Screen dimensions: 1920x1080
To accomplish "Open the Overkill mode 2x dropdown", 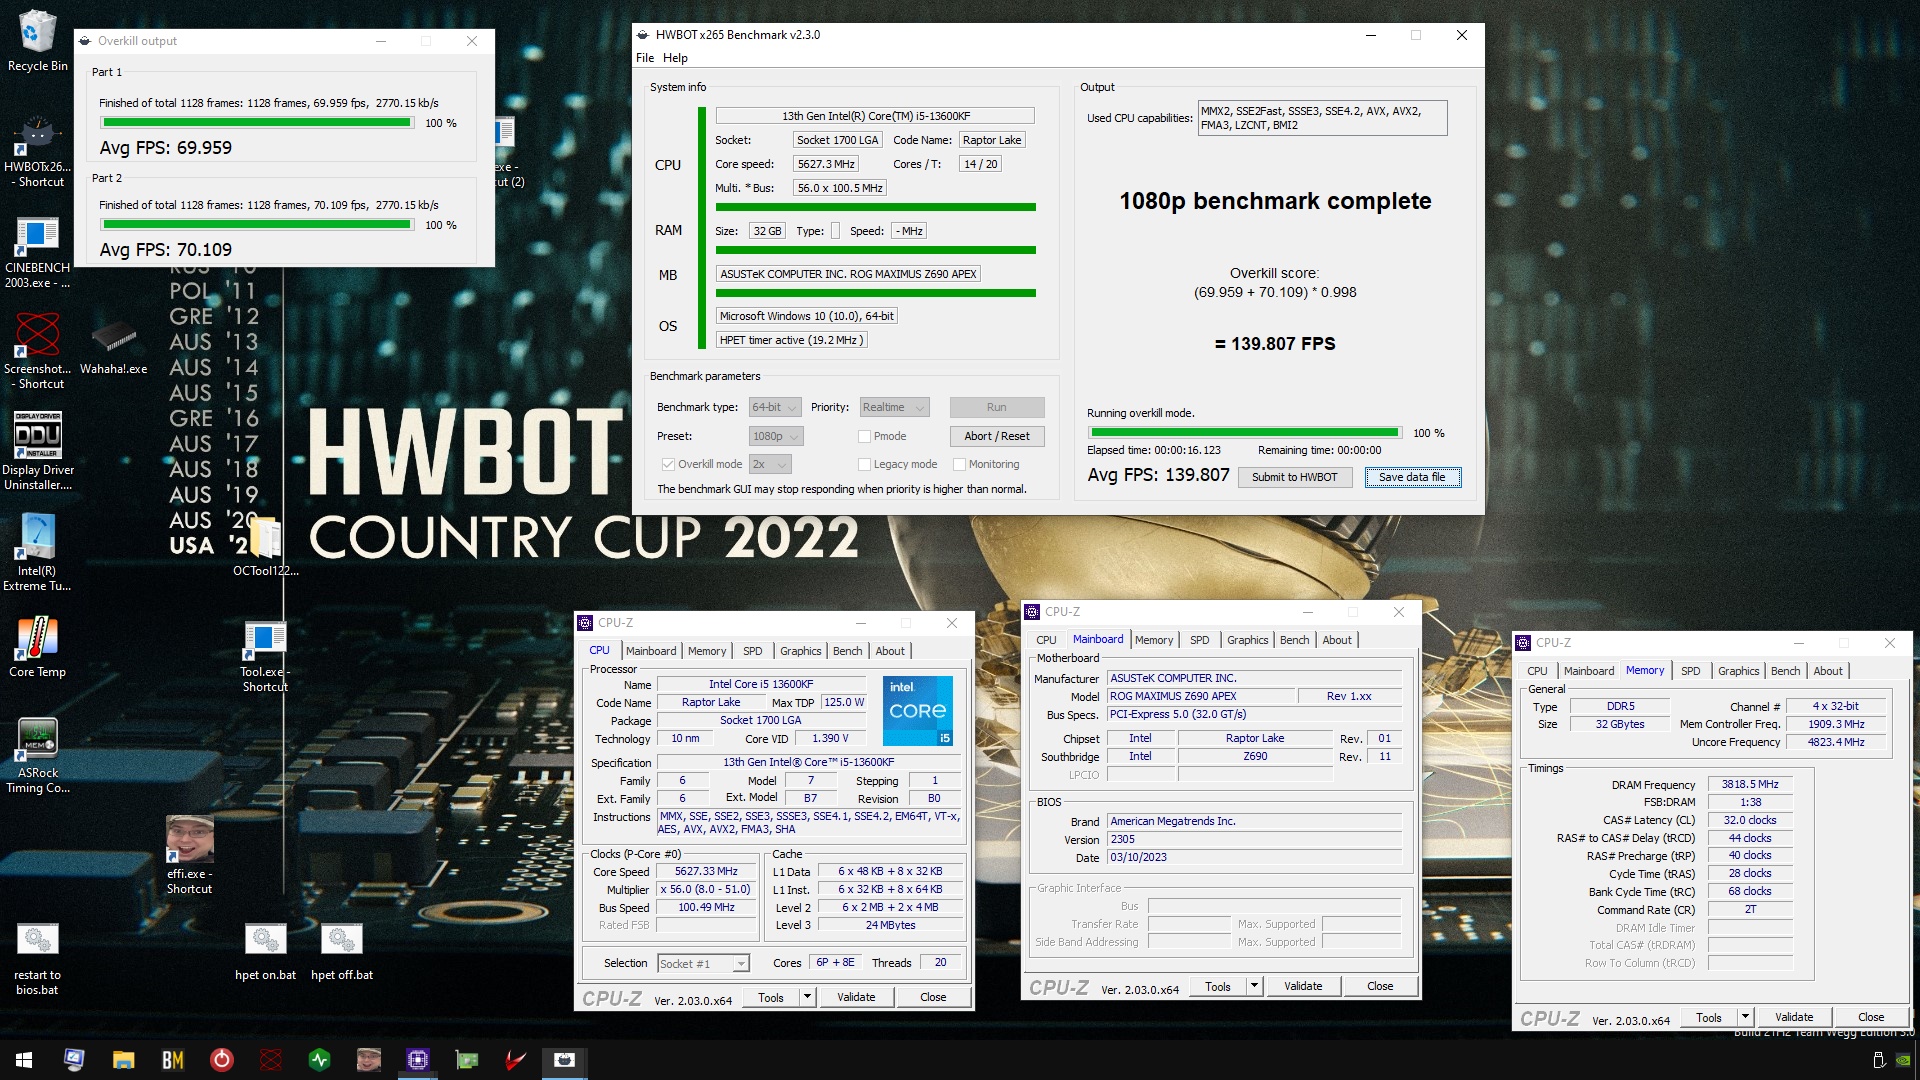I will pos(770,464).
